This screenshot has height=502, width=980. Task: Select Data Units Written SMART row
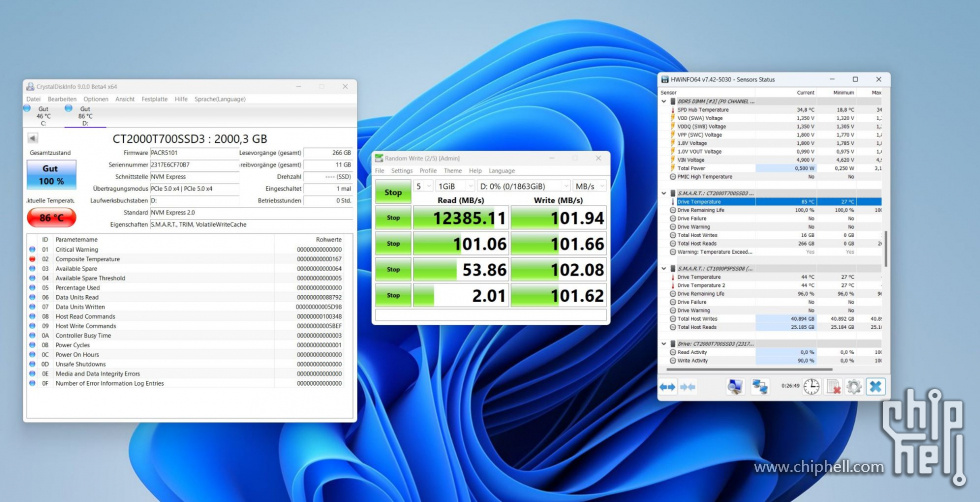(x=186, y=307)
